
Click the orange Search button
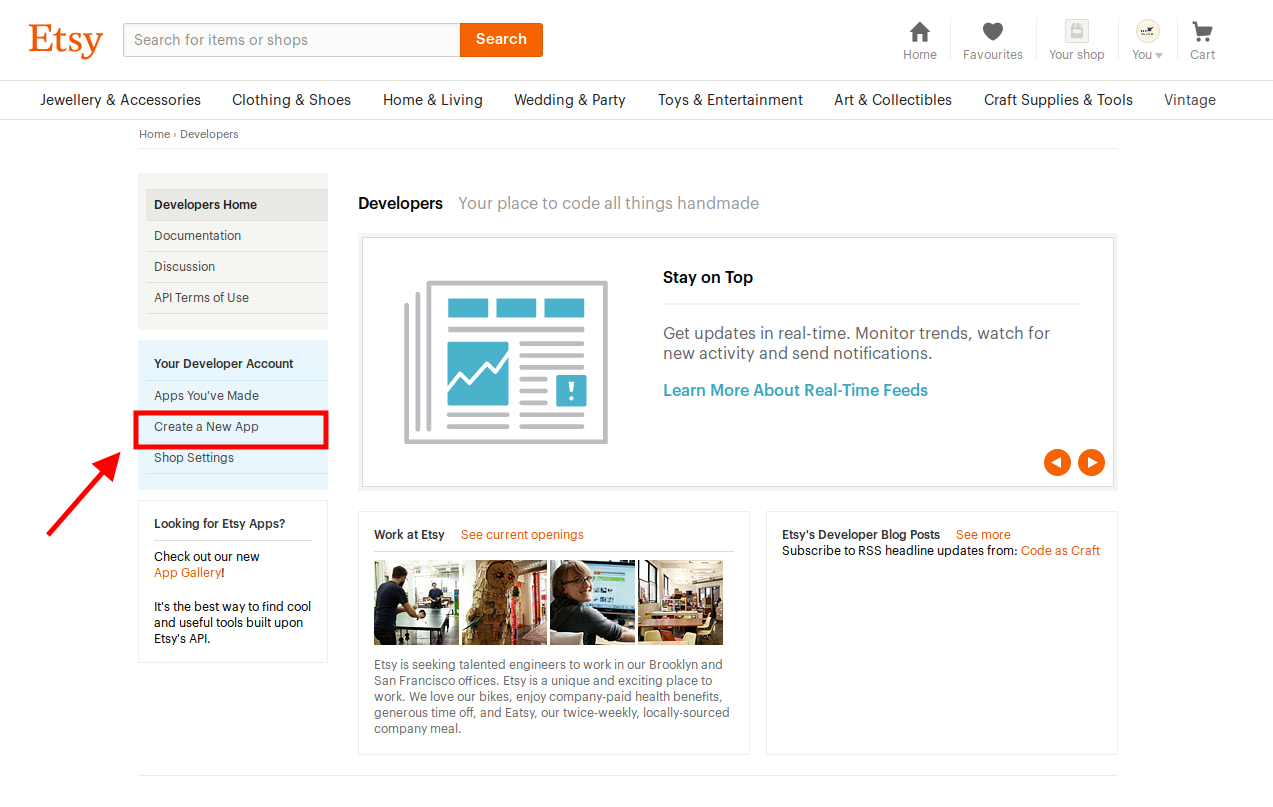click(x=501, y=40)
